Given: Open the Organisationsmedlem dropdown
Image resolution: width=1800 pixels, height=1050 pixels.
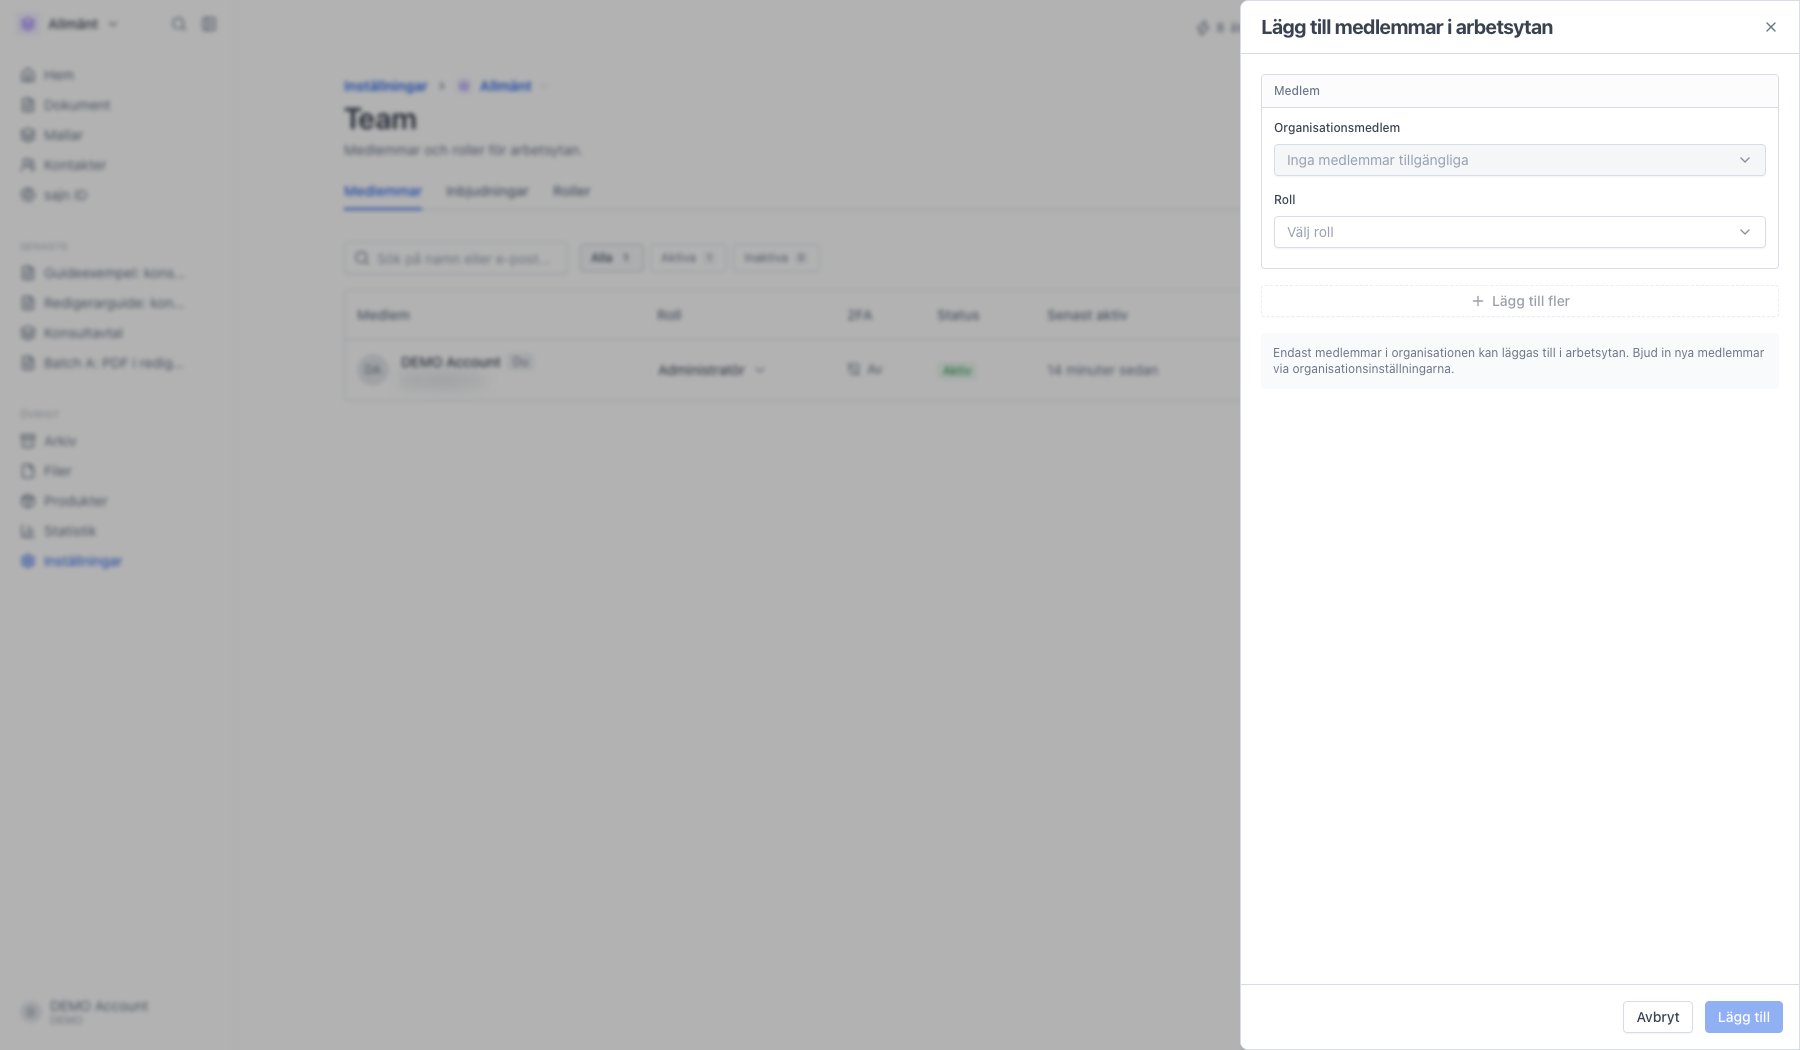Looking at the screenshot, I should (x=1519, y=160).
